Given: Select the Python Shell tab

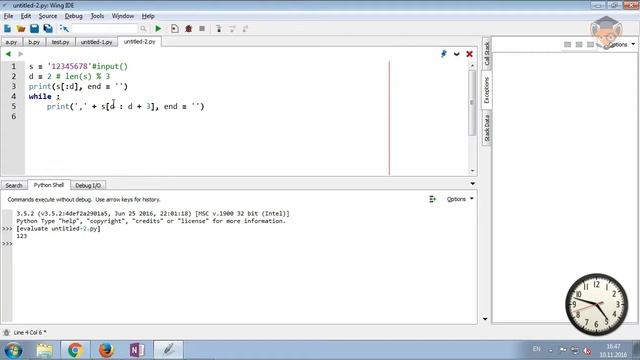Looking at the screenshot, I should pyautogui.click(x=49, y=185).
